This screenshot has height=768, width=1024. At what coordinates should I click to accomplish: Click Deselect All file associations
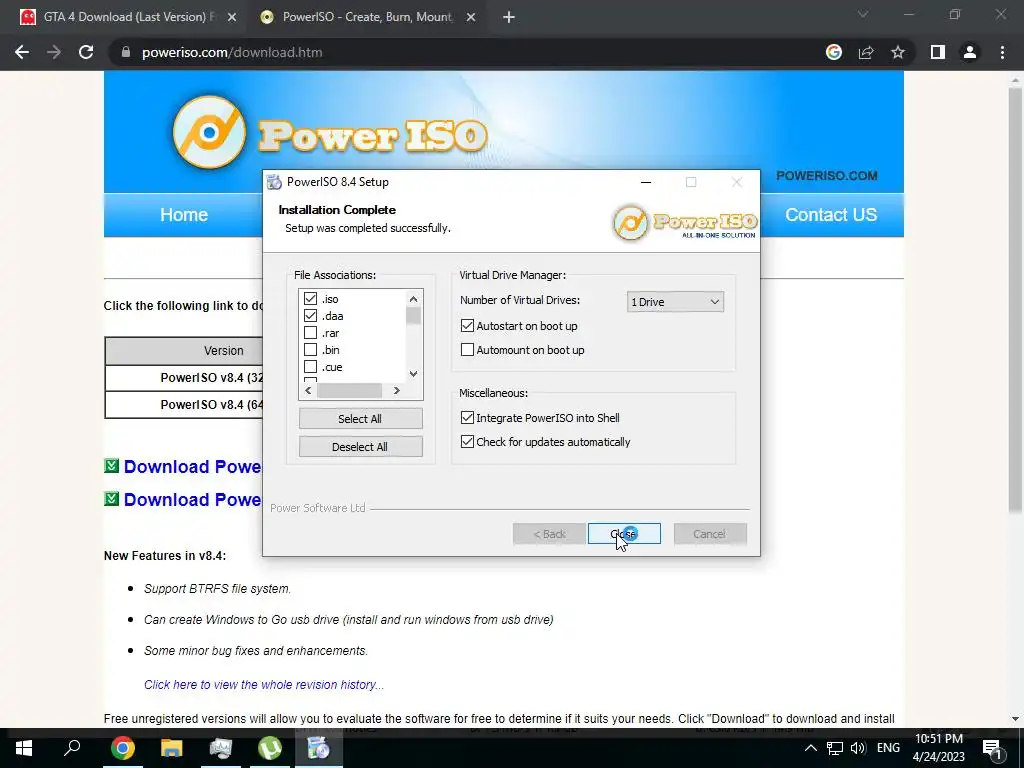pos(360,447)
